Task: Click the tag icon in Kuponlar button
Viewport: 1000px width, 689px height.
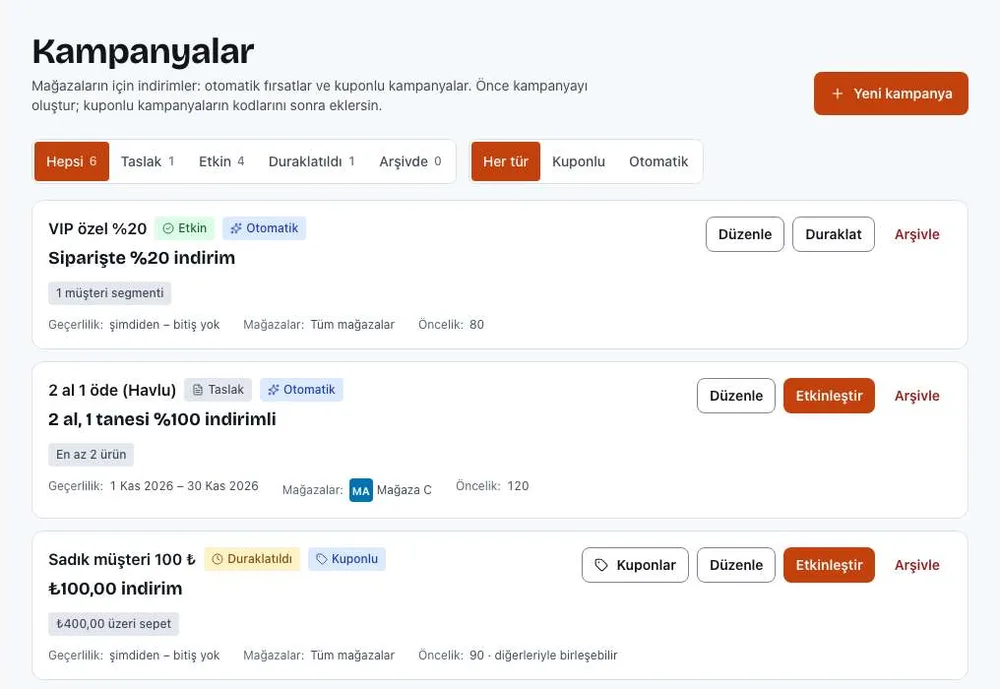Action: point(601,565)
